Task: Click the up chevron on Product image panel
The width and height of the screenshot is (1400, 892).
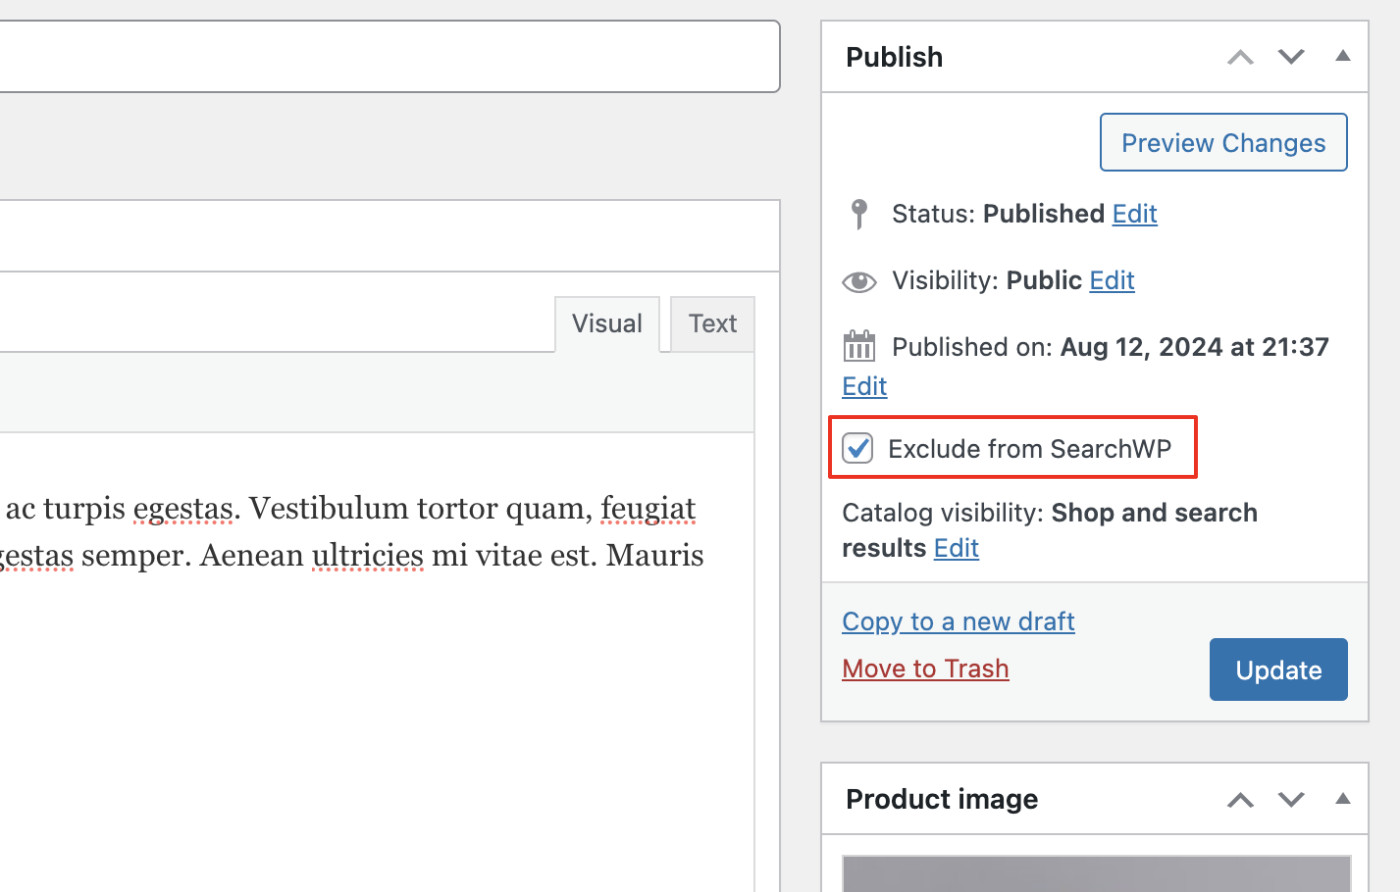Action: click(x=1240, y=799)
